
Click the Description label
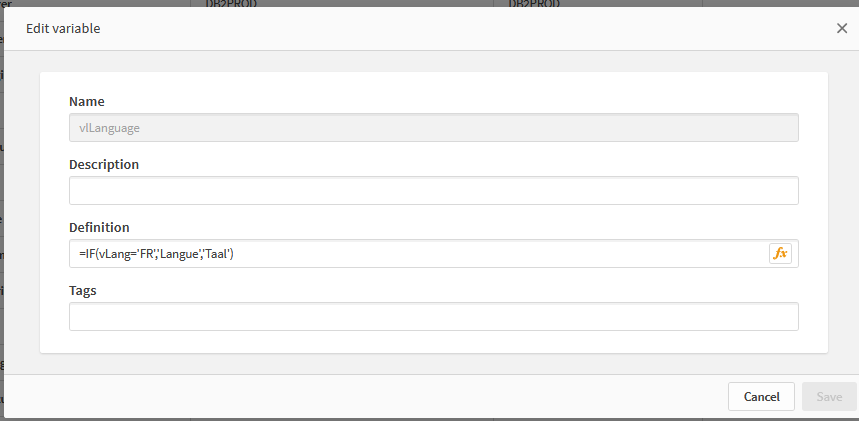coord(104,164)
